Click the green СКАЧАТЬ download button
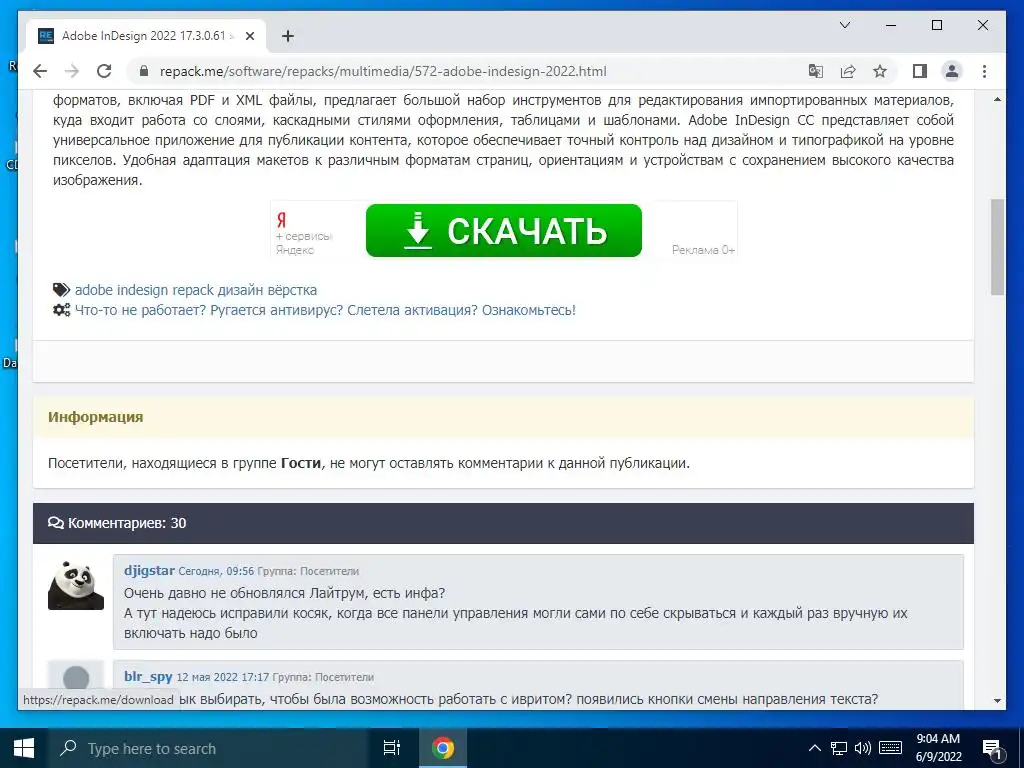Screen dimensions: 1024x768 (504, 231)
